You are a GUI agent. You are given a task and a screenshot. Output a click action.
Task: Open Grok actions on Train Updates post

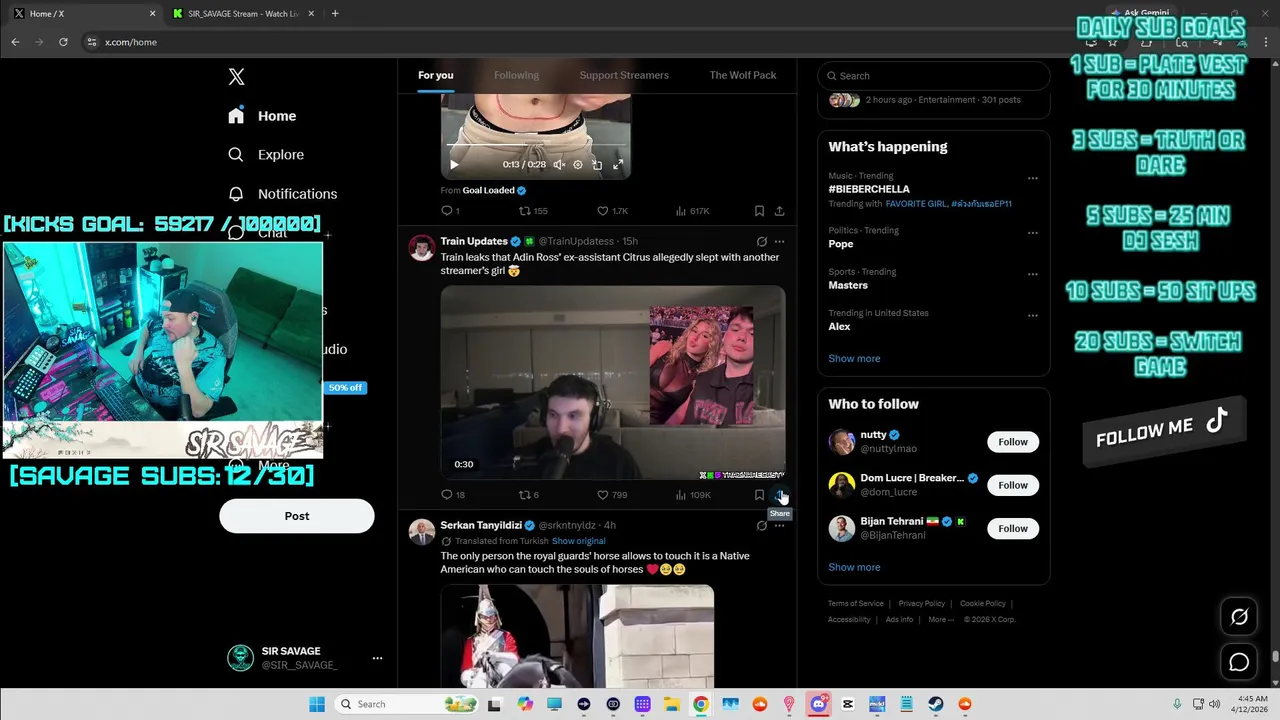[x=761, y=241]
